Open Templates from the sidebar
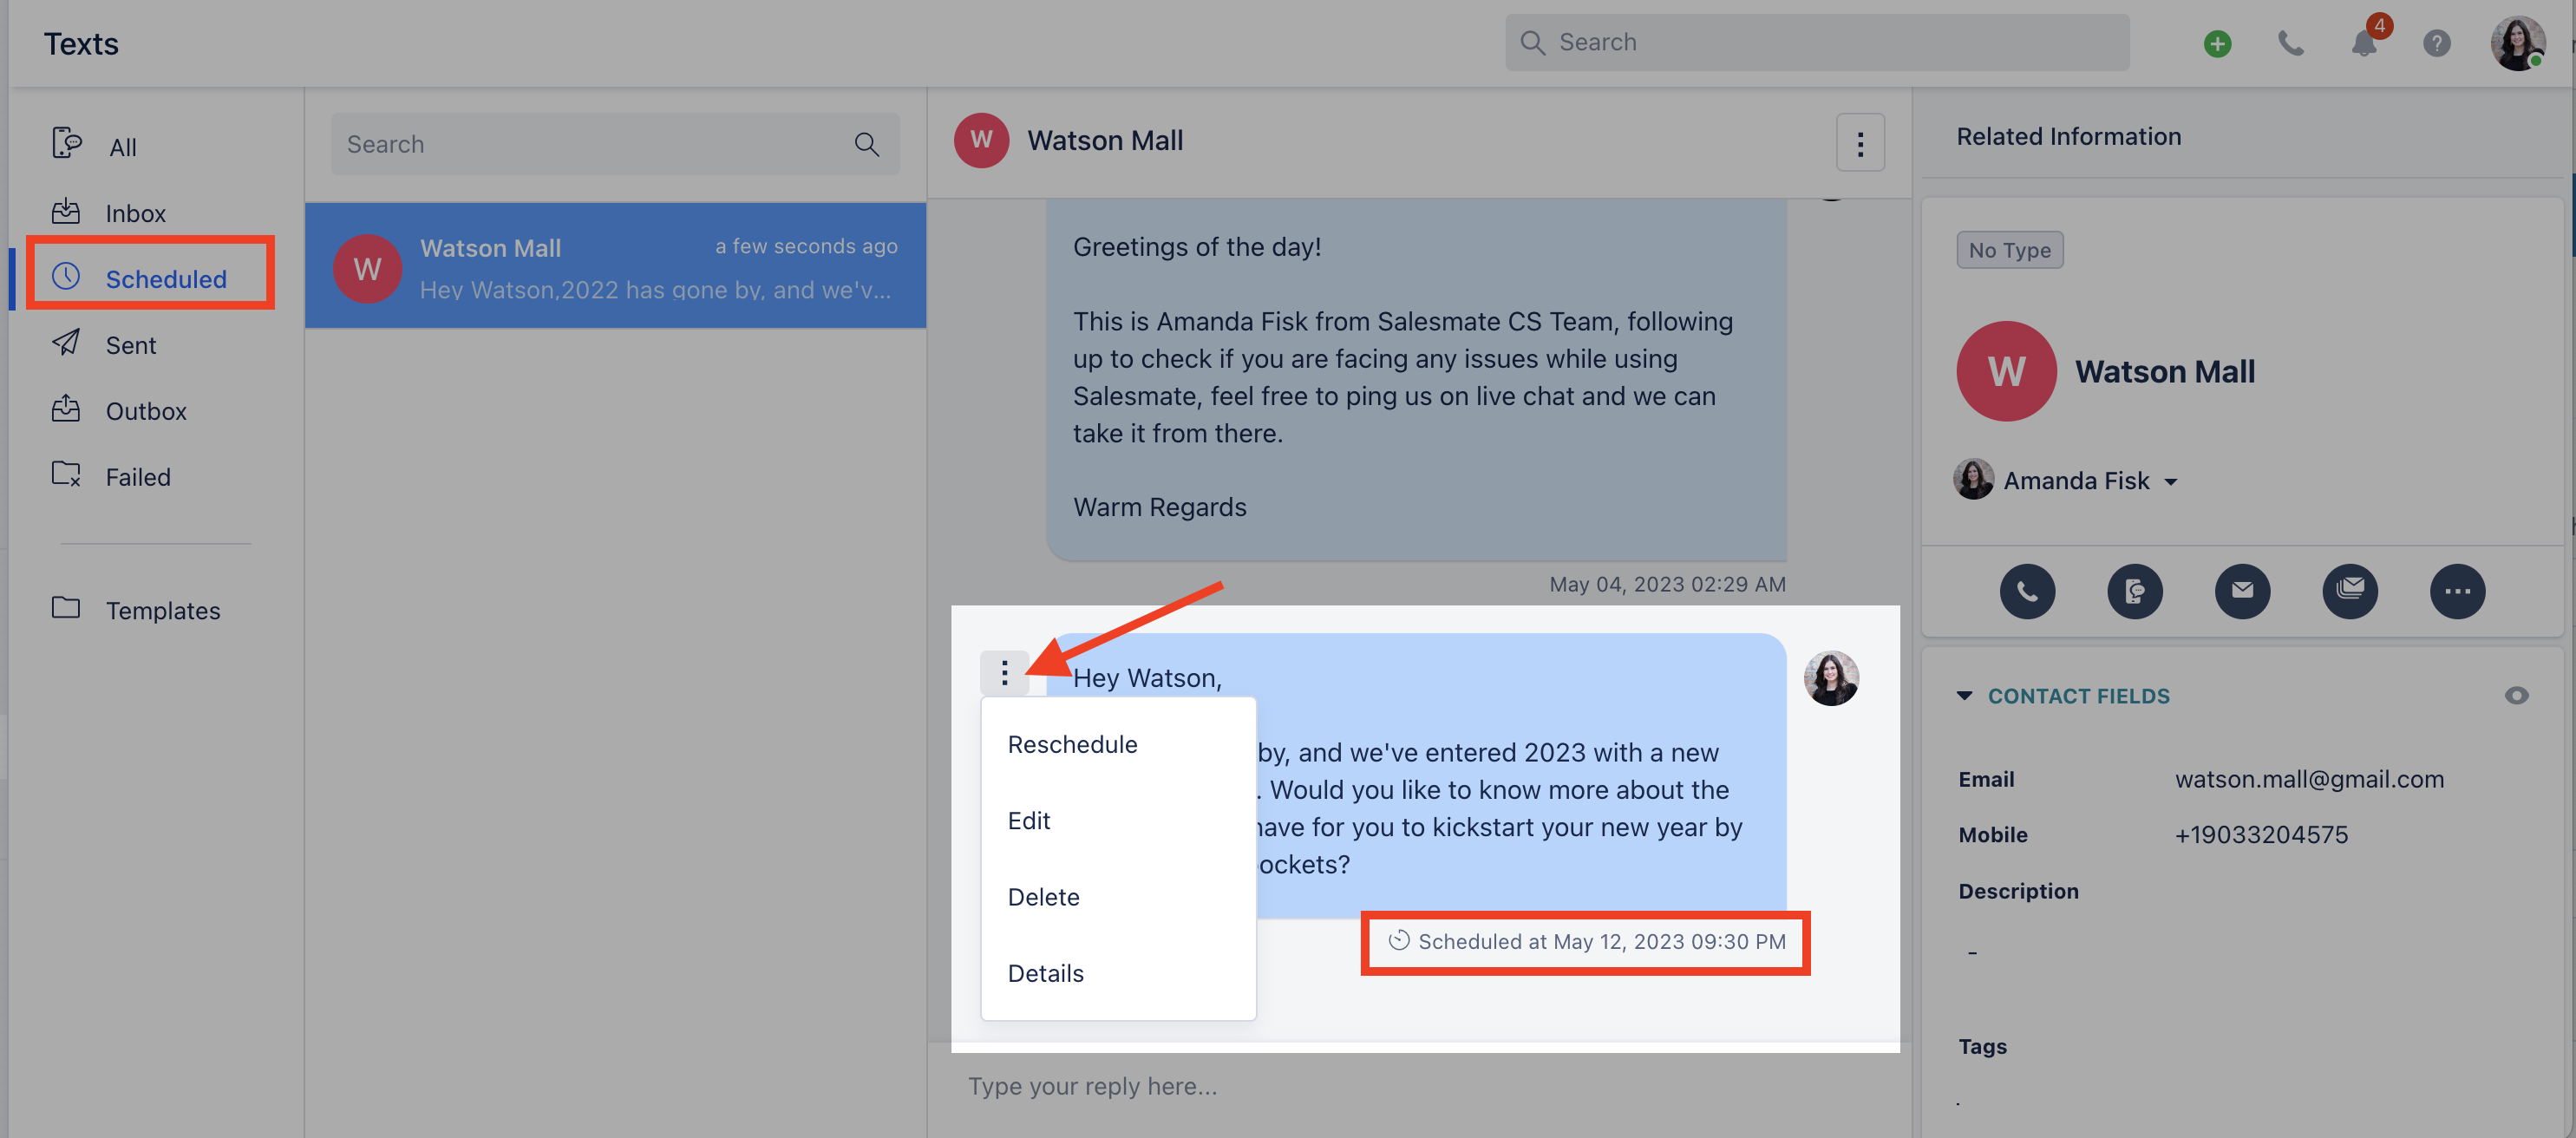This screenshot has width=2576, height=1138. [163, 610]
